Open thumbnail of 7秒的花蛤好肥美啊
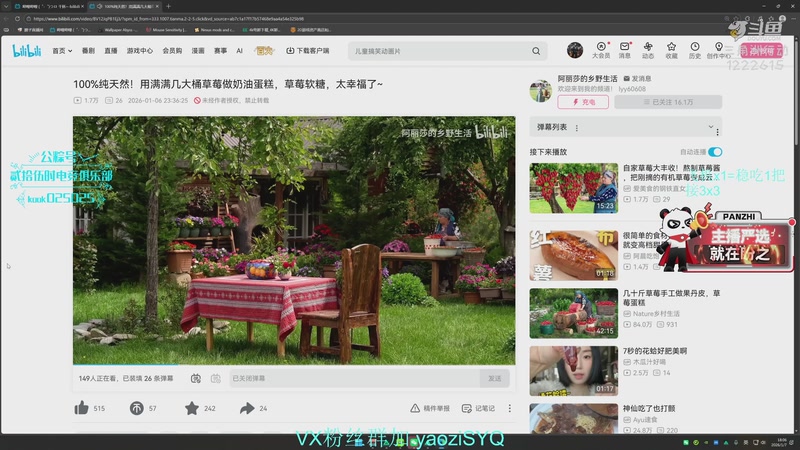This screenshot has height=450, width=800. [573, 371]
